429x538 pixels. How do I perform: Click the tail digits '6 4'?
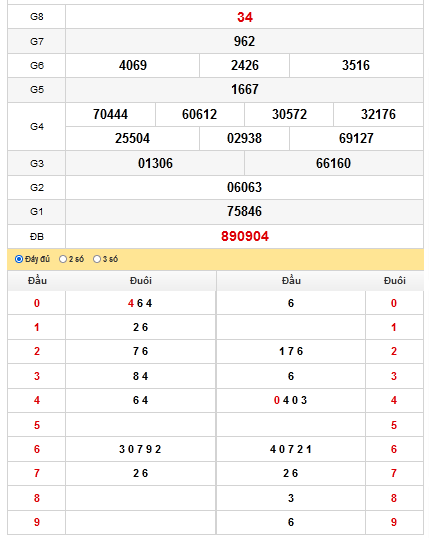point(140,400)
